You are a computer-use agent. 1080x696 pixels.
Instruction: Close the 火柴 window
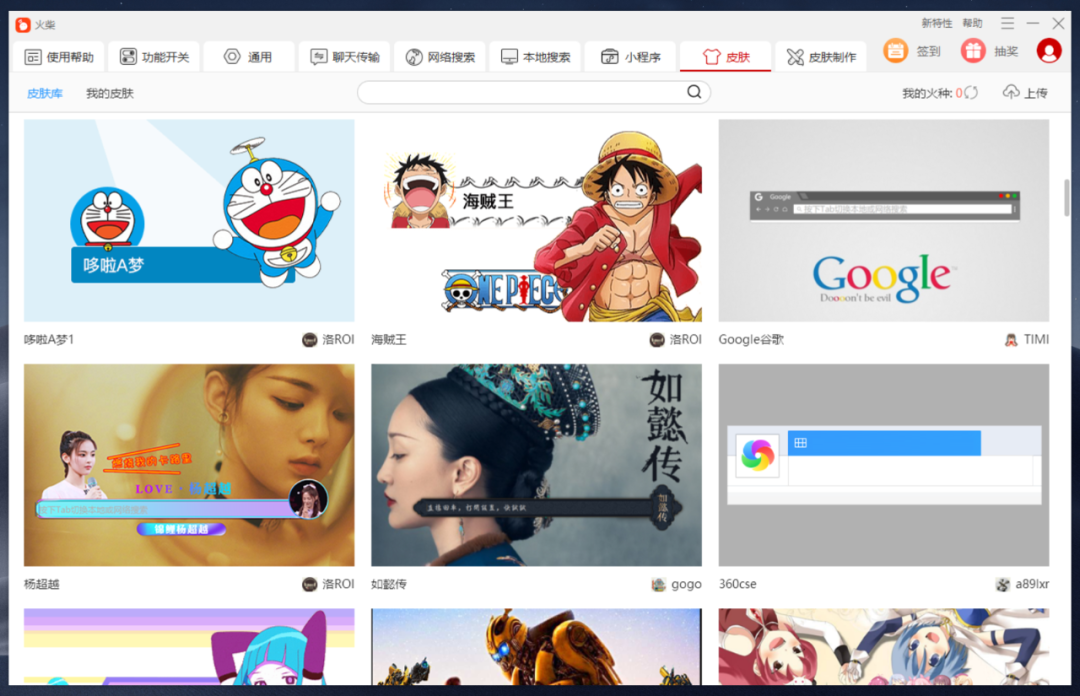[x=1059, y=23]
